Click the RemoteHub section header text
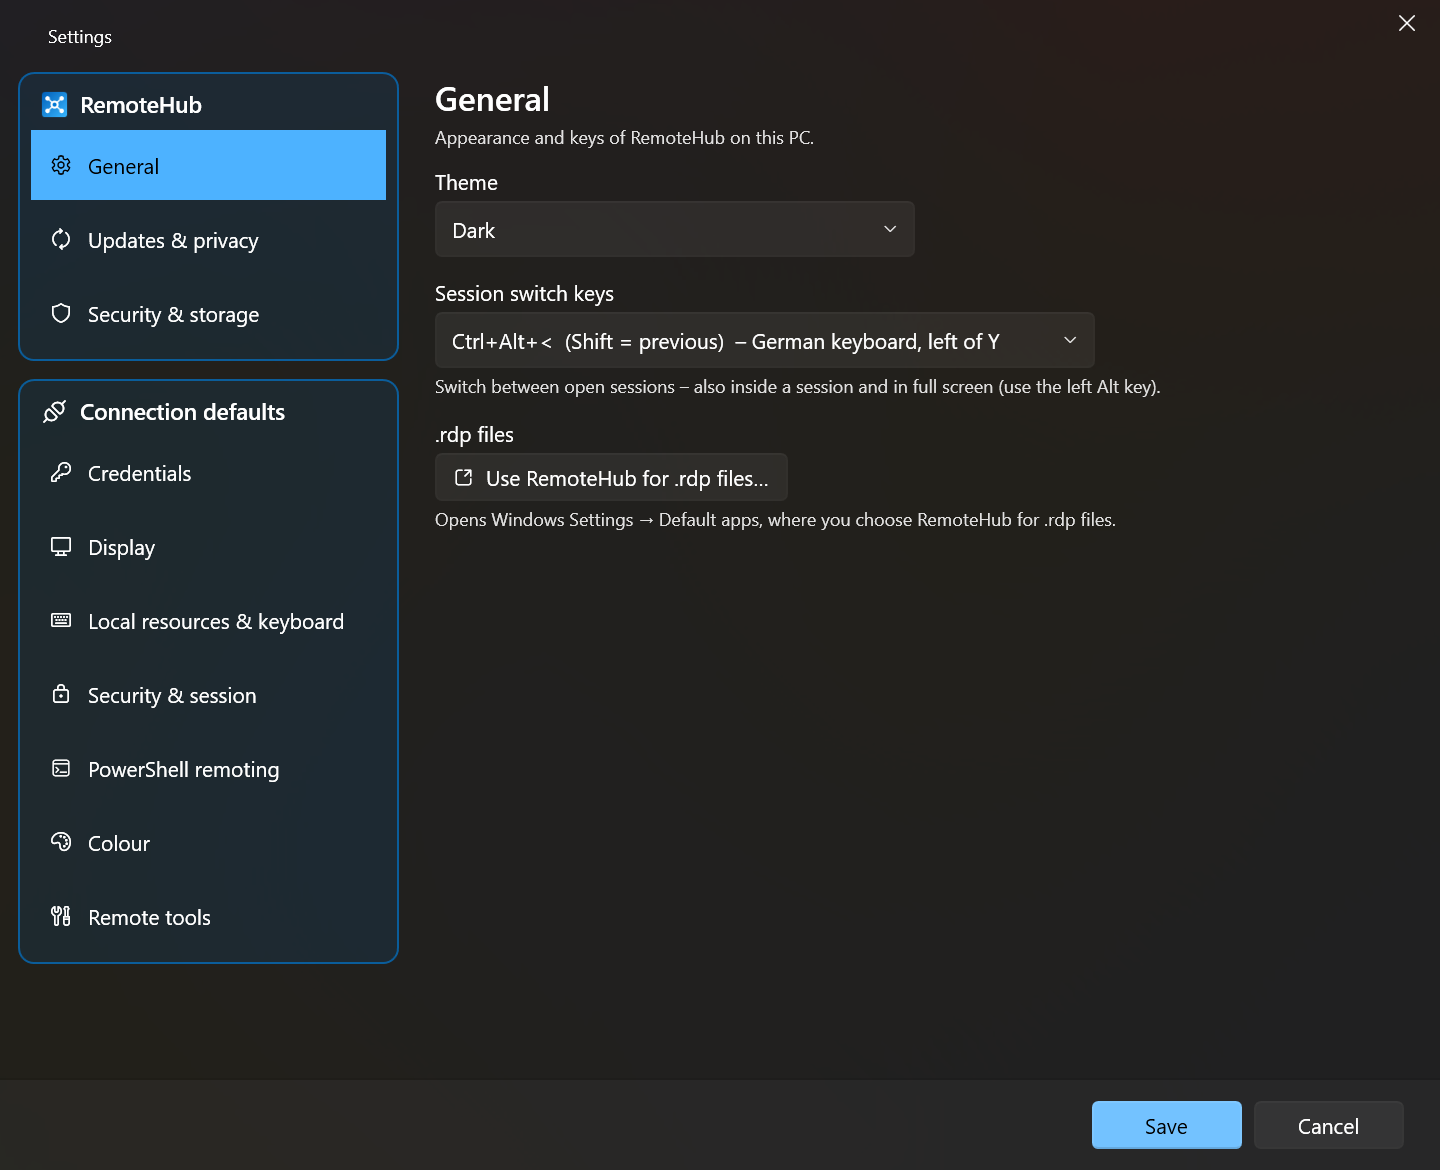1440x1170 pixels. coord(141,105)
